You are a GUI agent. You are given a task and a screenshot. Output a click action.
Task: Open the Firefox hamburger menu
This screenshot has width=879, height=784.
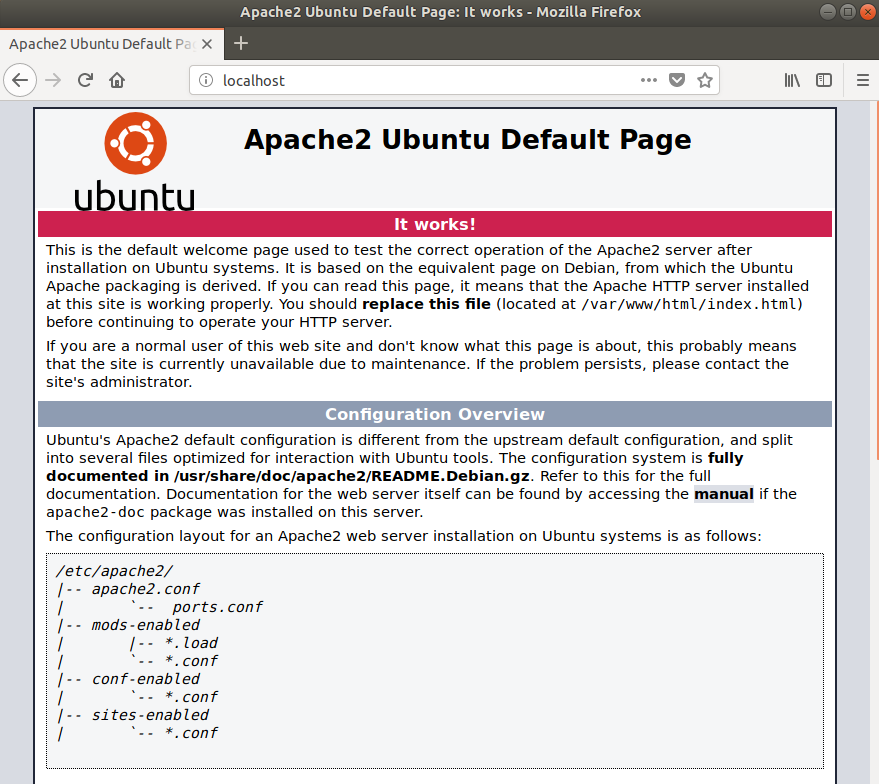pyautogui.click(x=863, y=80)
